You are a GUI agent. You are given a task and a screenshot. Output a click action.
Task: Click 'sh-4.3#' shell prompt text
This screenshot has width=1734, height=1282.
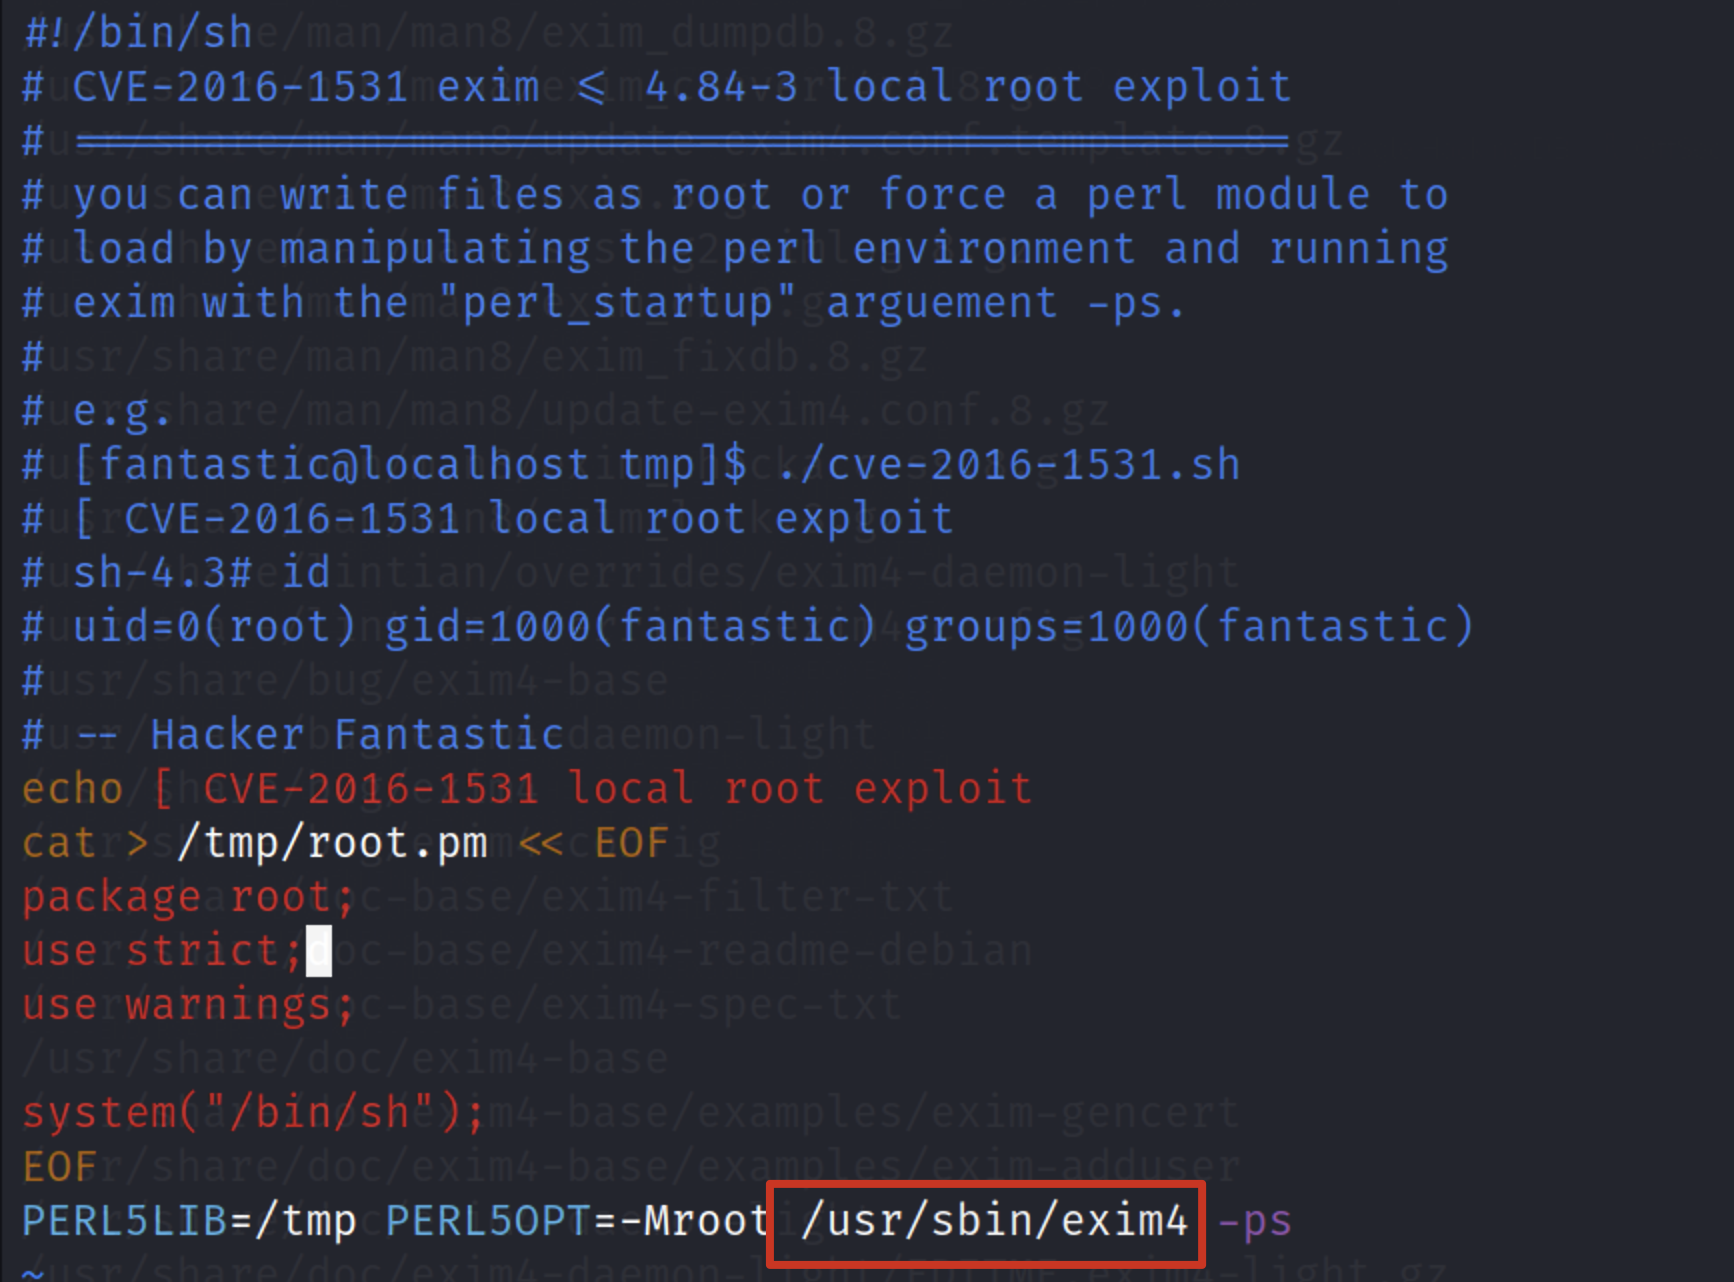pyautogui.click(x=162, y=573)
